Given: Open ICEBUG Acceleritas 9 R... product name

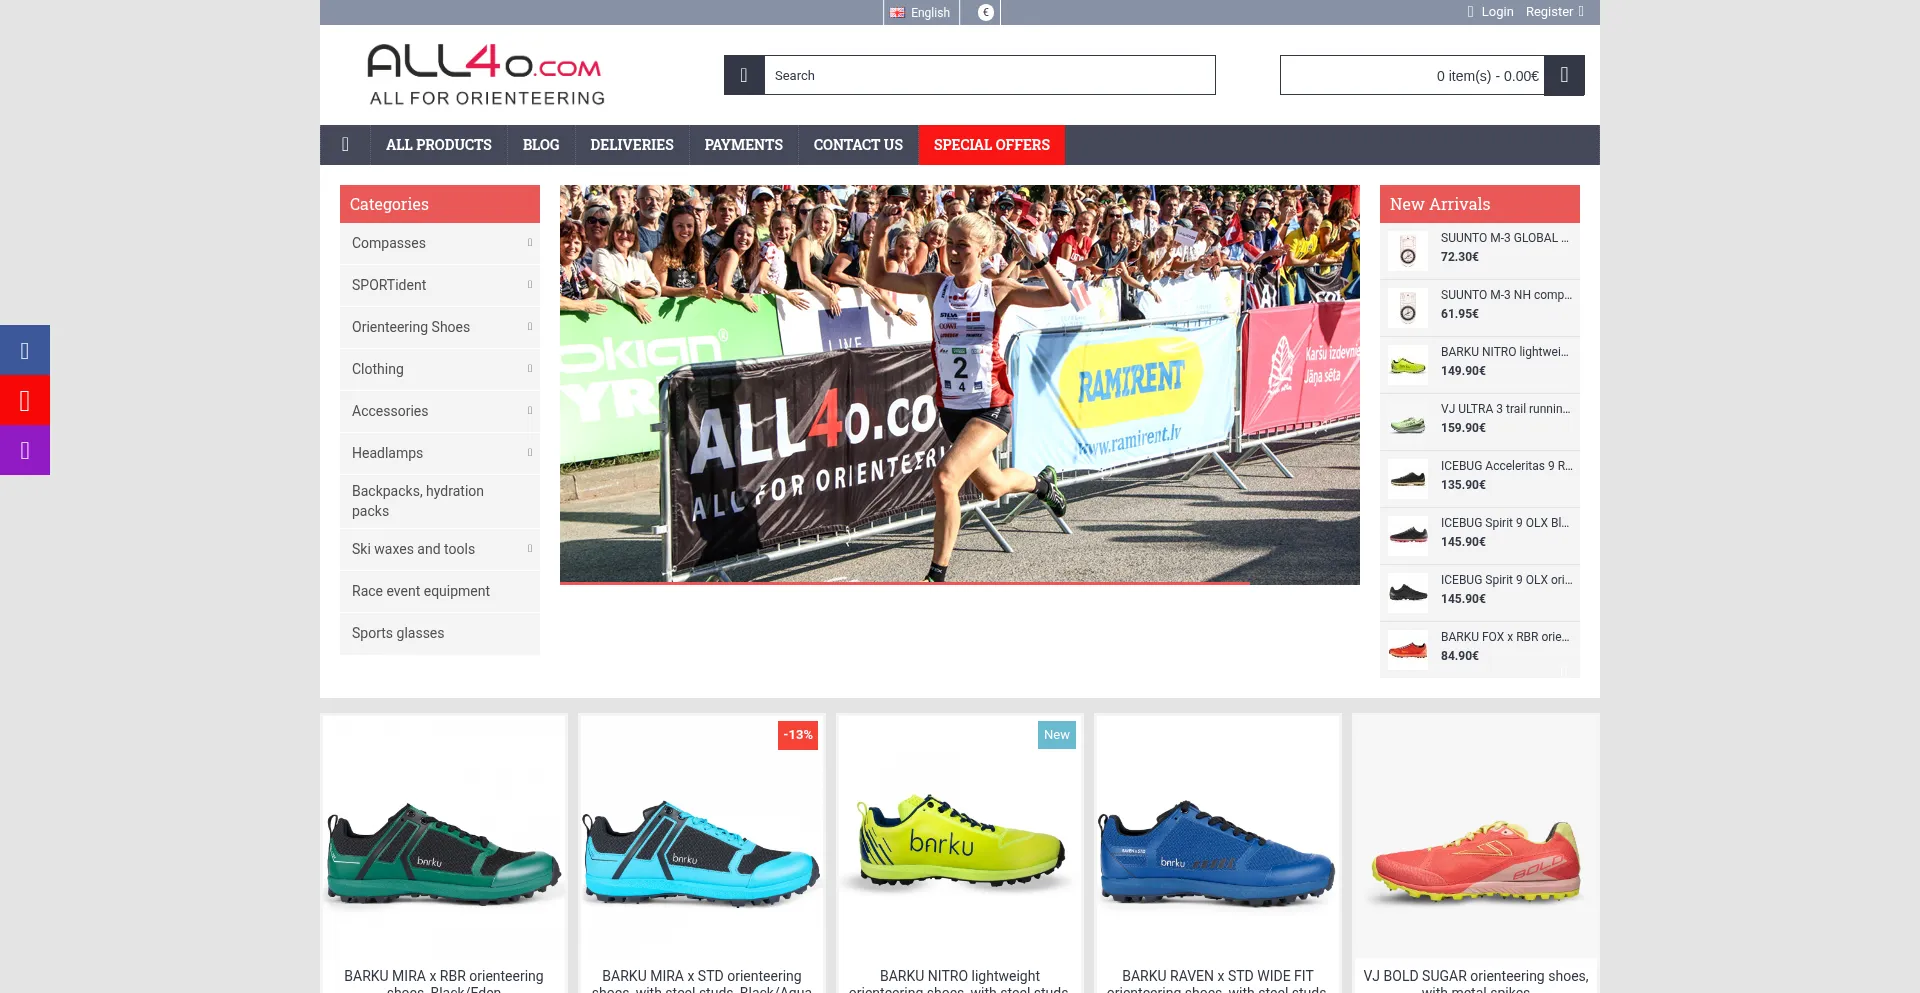Looking at the screenshot, I should coord(1506,466).
